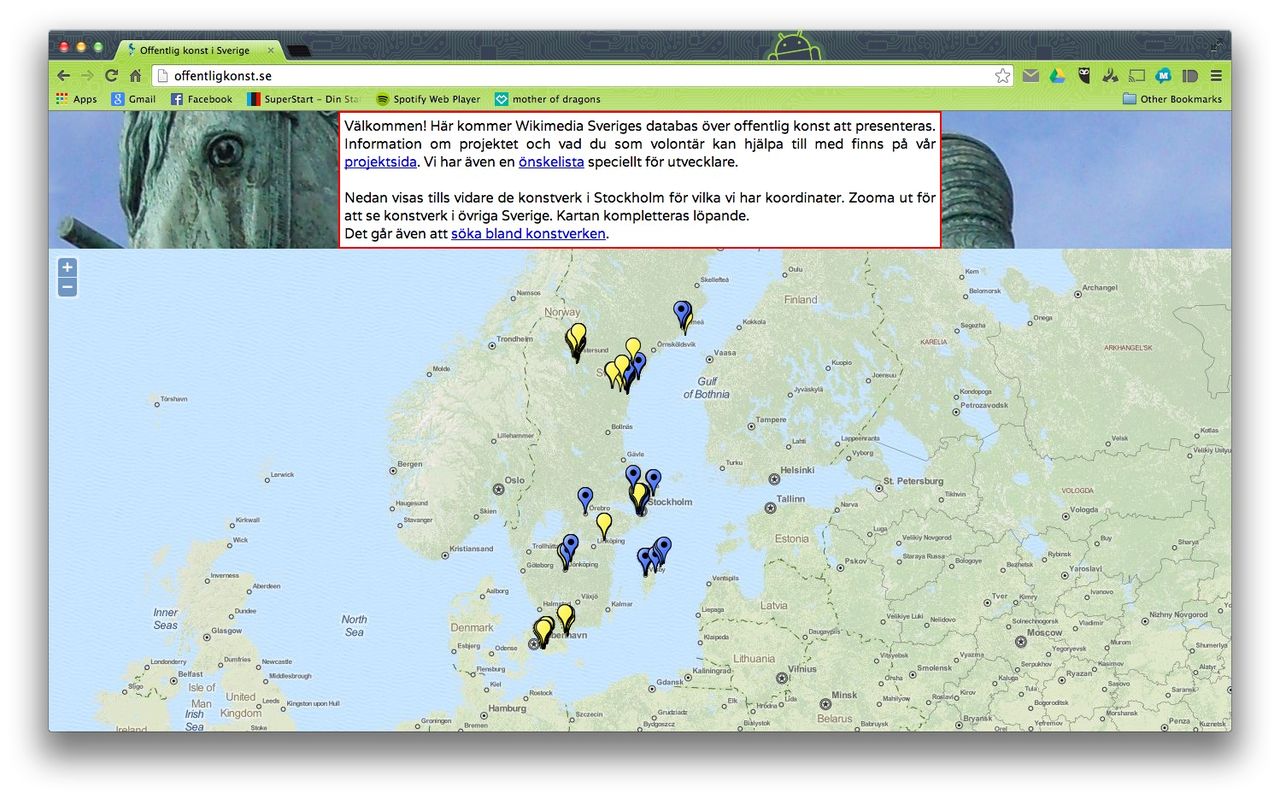This screenshot has height=799, width=1280.
Task: Zoom in on the map with plus button
Action: tap(67, 267)
